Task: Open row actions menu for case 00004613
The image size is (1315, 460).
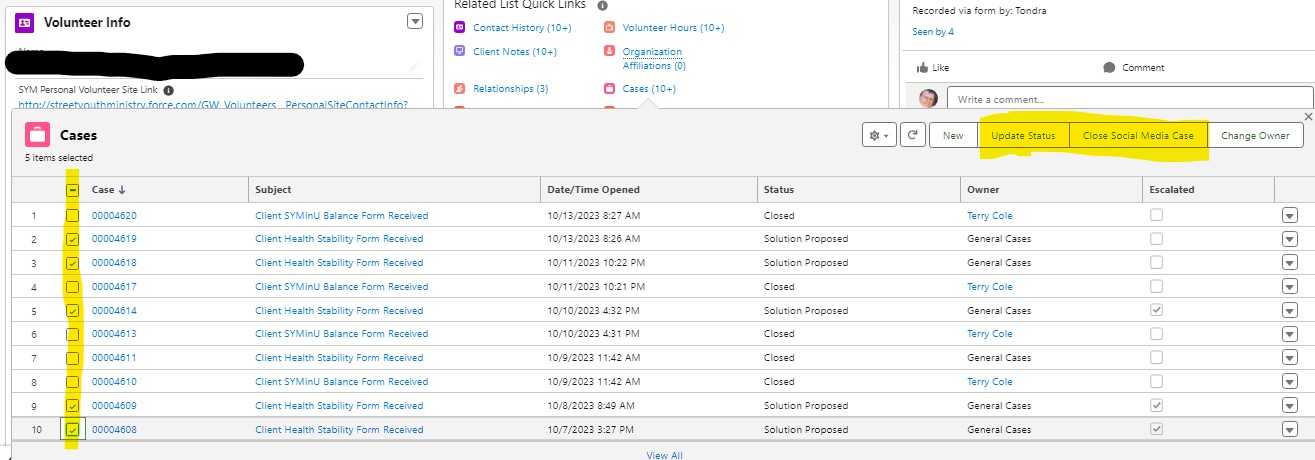Action: [x=1290, y=334]
